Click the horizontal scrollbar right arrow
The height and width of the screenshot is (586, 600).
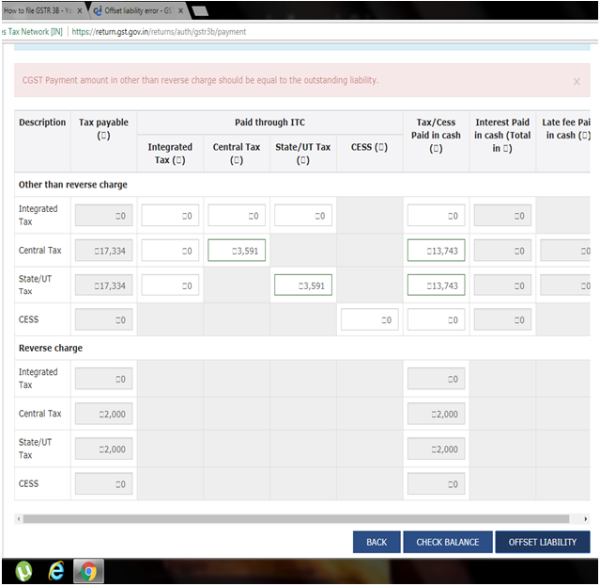coord(585,519)
